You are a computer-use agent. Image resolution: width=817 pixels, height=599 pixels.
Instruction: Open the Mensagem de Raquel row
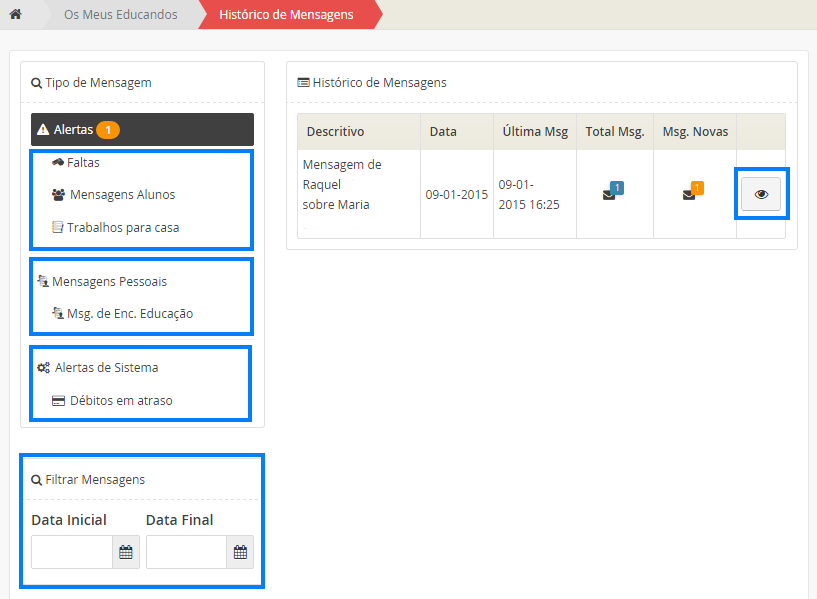[342, 185]
